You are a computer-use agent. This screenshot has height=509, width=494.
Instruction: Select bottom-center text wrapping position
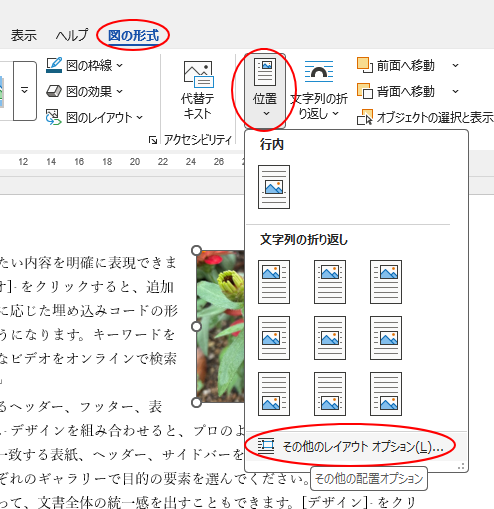[x=330, y=394]
